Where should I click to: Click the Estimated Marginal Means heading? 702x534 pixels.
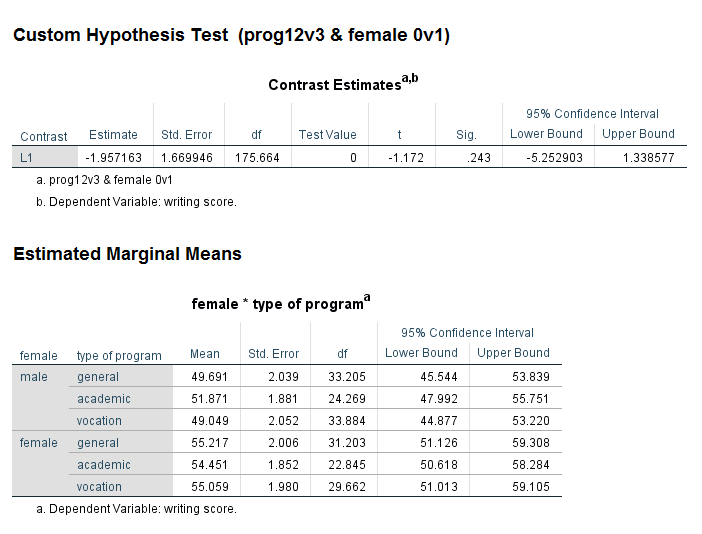pyautogui.click(x=127, y=254)
